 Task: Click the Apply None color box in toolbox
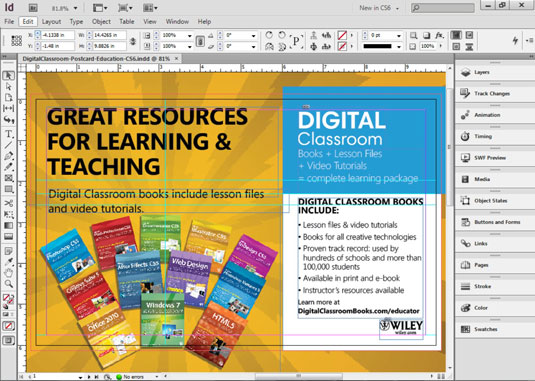pos(9,326)
